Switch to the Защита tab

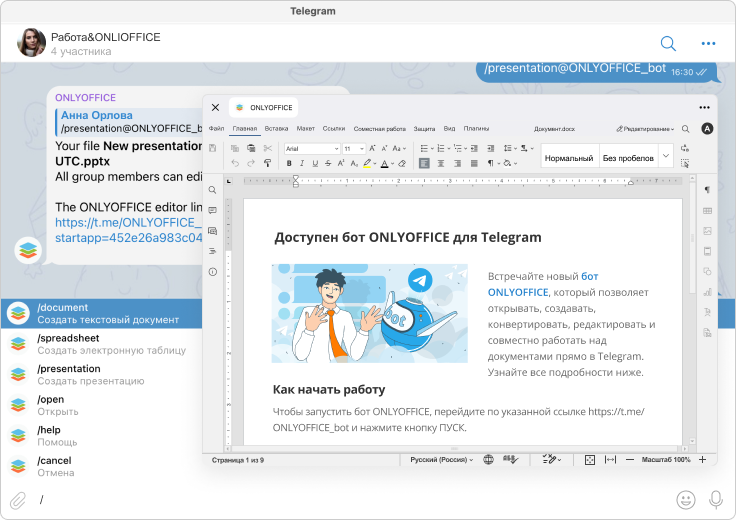pos(424,129)
